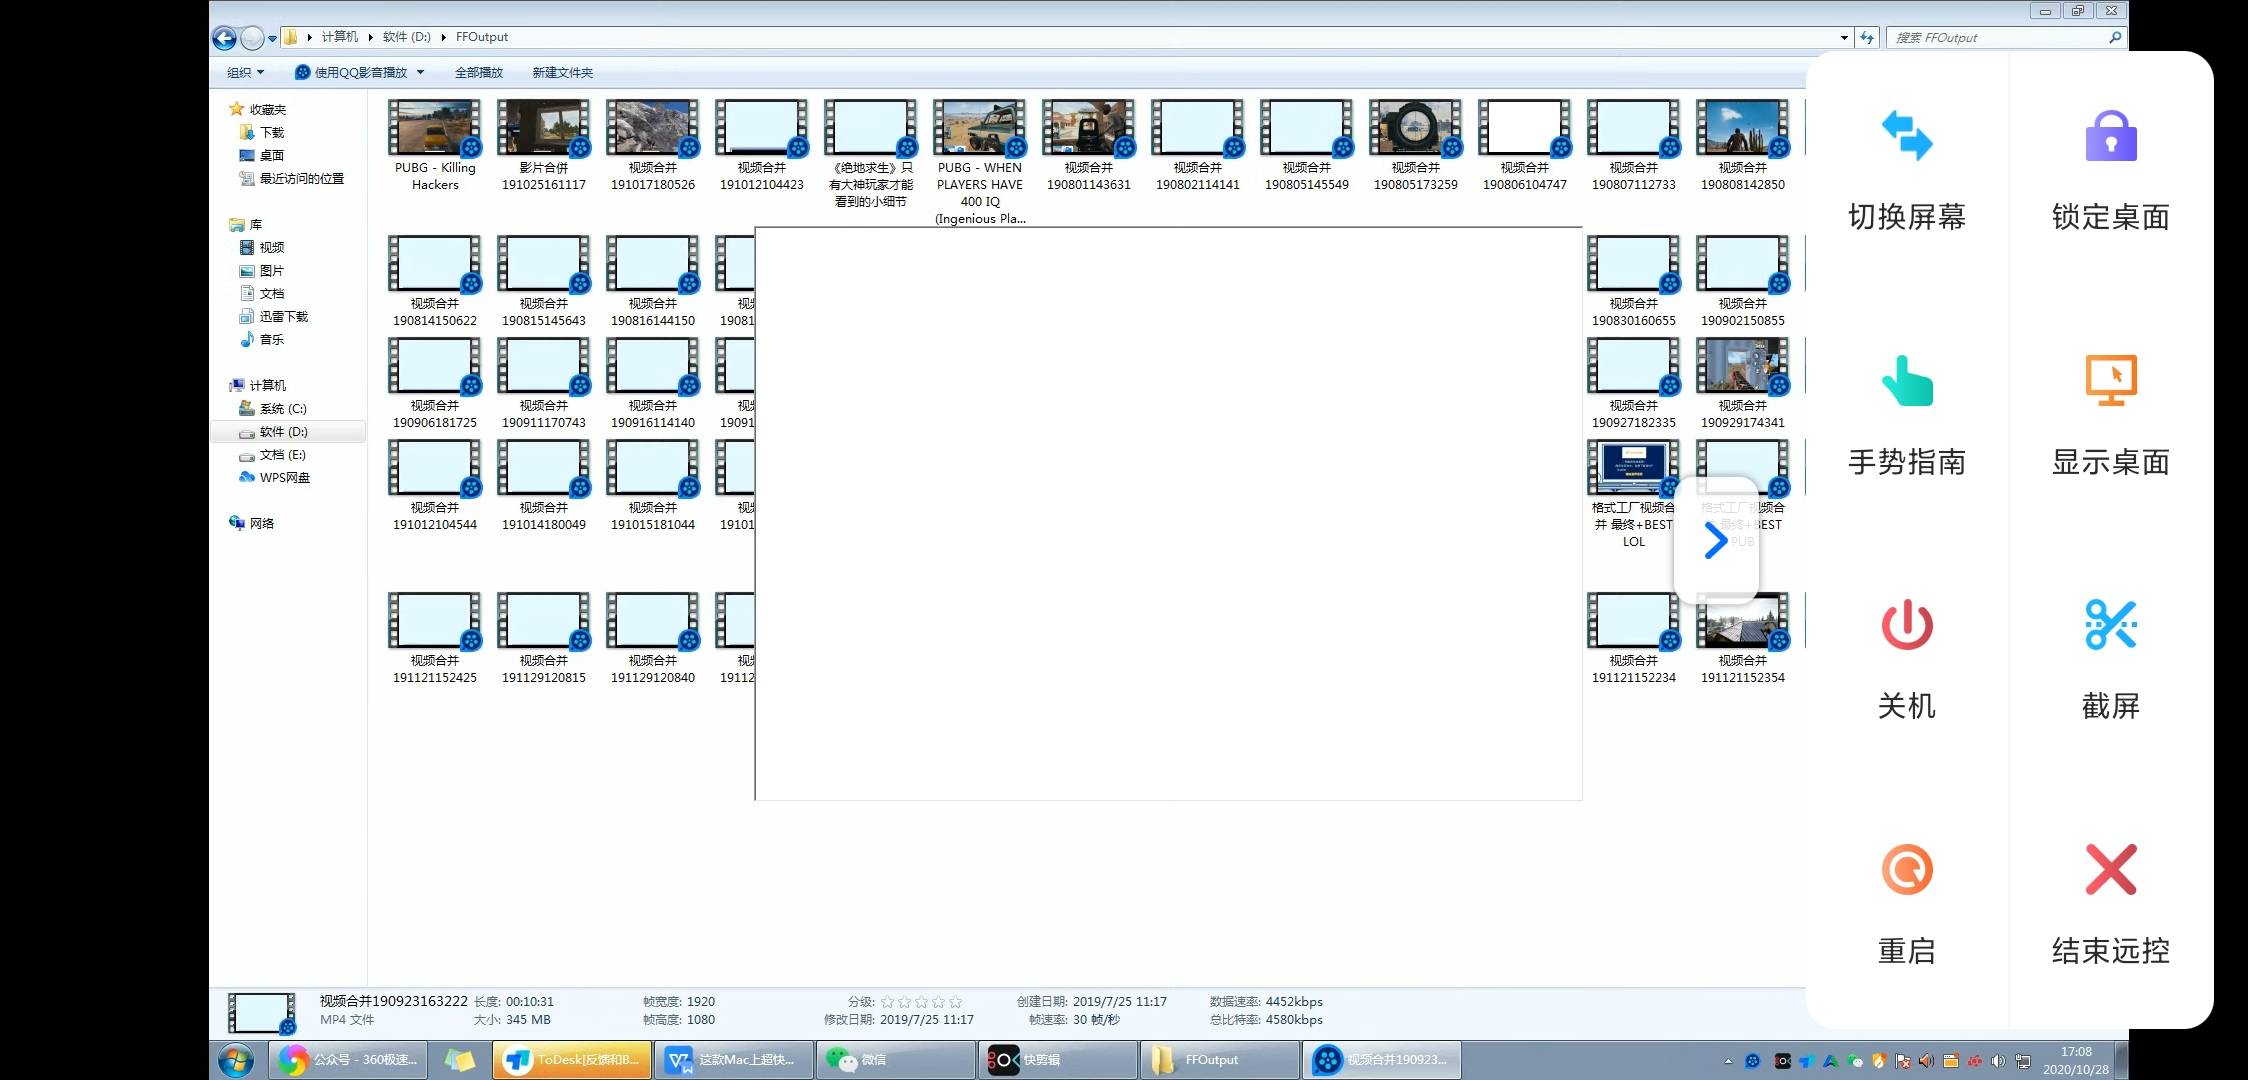The width and height of the screenshot is (2248, 1080).
Task: Select the 视频合并 190805173259 video thumbnail
Action: pos(1416,128)
